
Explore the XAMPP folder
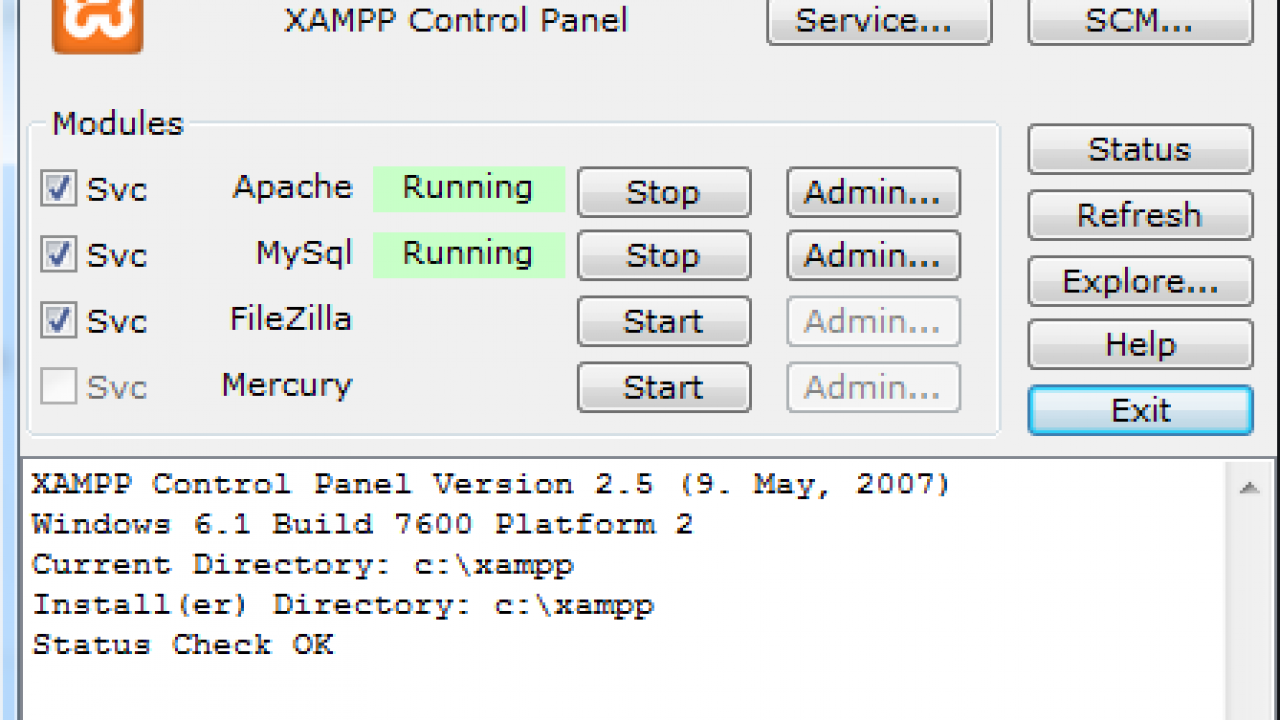coord(1139,281)
